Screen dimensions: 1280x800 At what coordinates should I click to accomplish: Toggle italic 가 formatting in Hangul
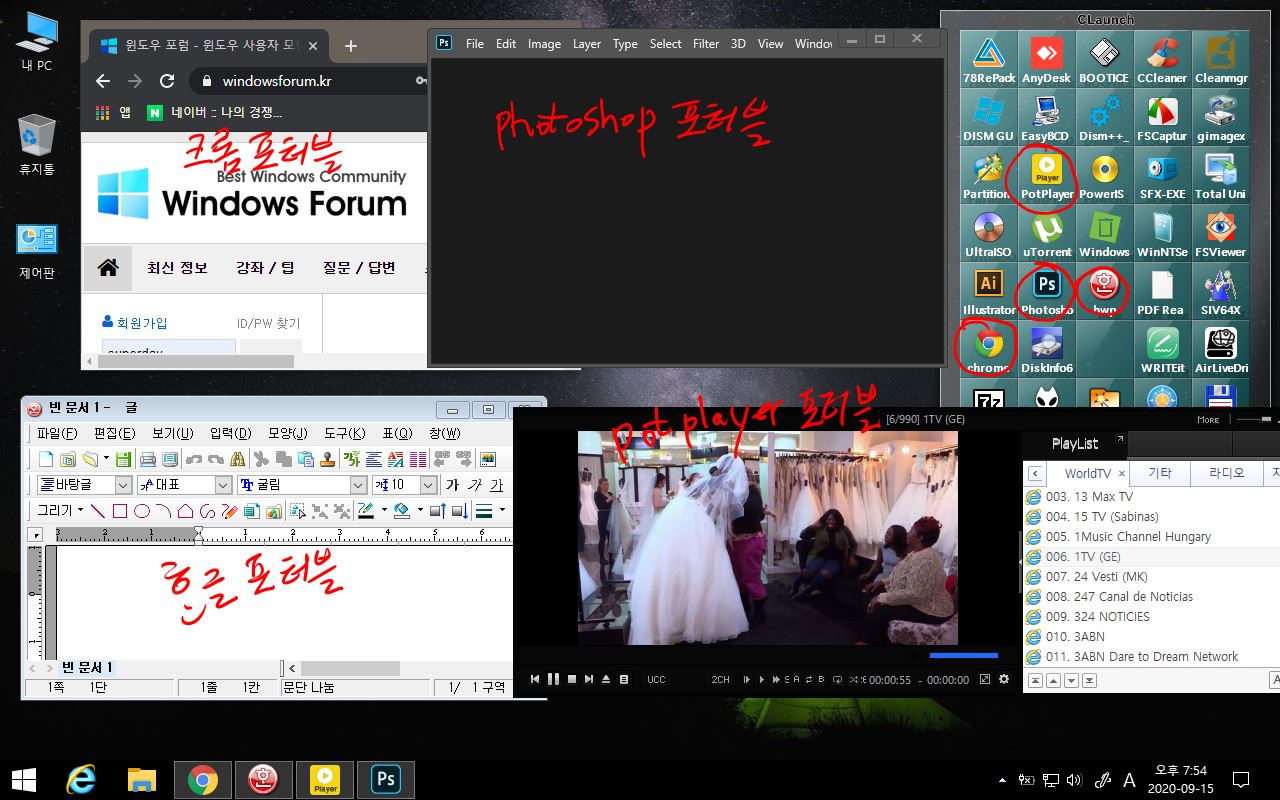[474, 485]
